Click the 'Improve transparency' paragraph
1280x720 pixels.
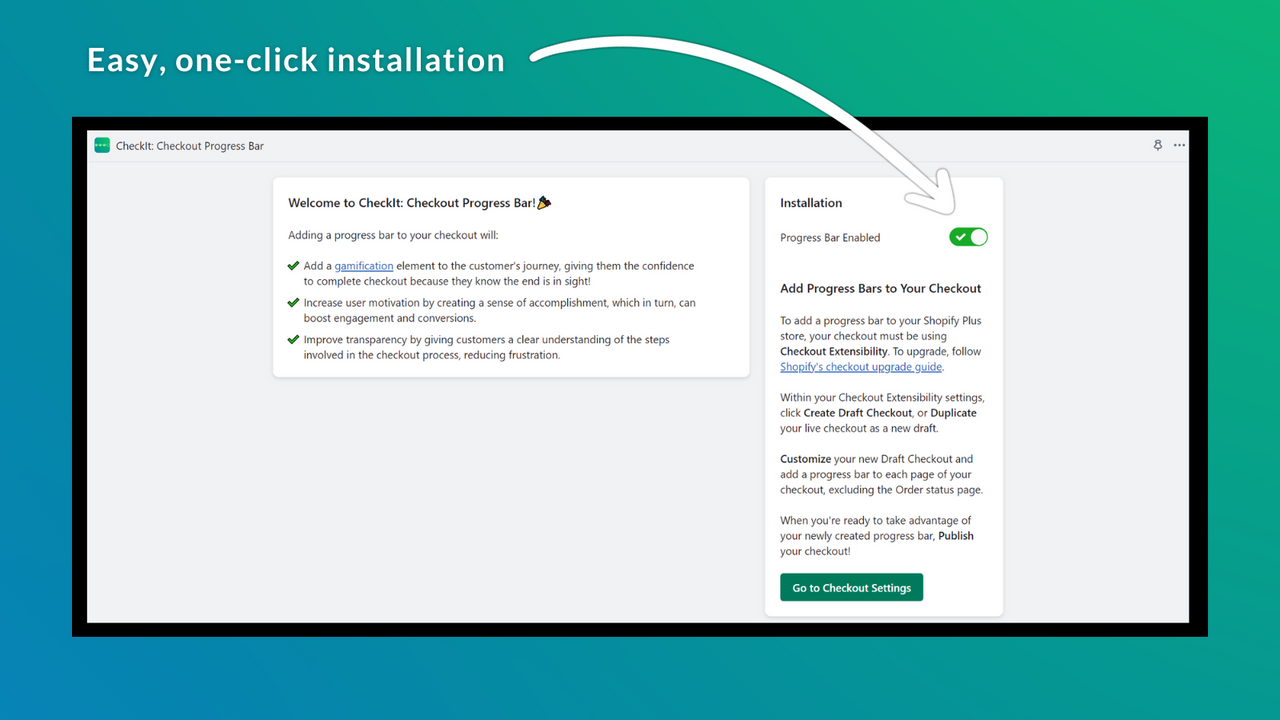coord(487,347)
